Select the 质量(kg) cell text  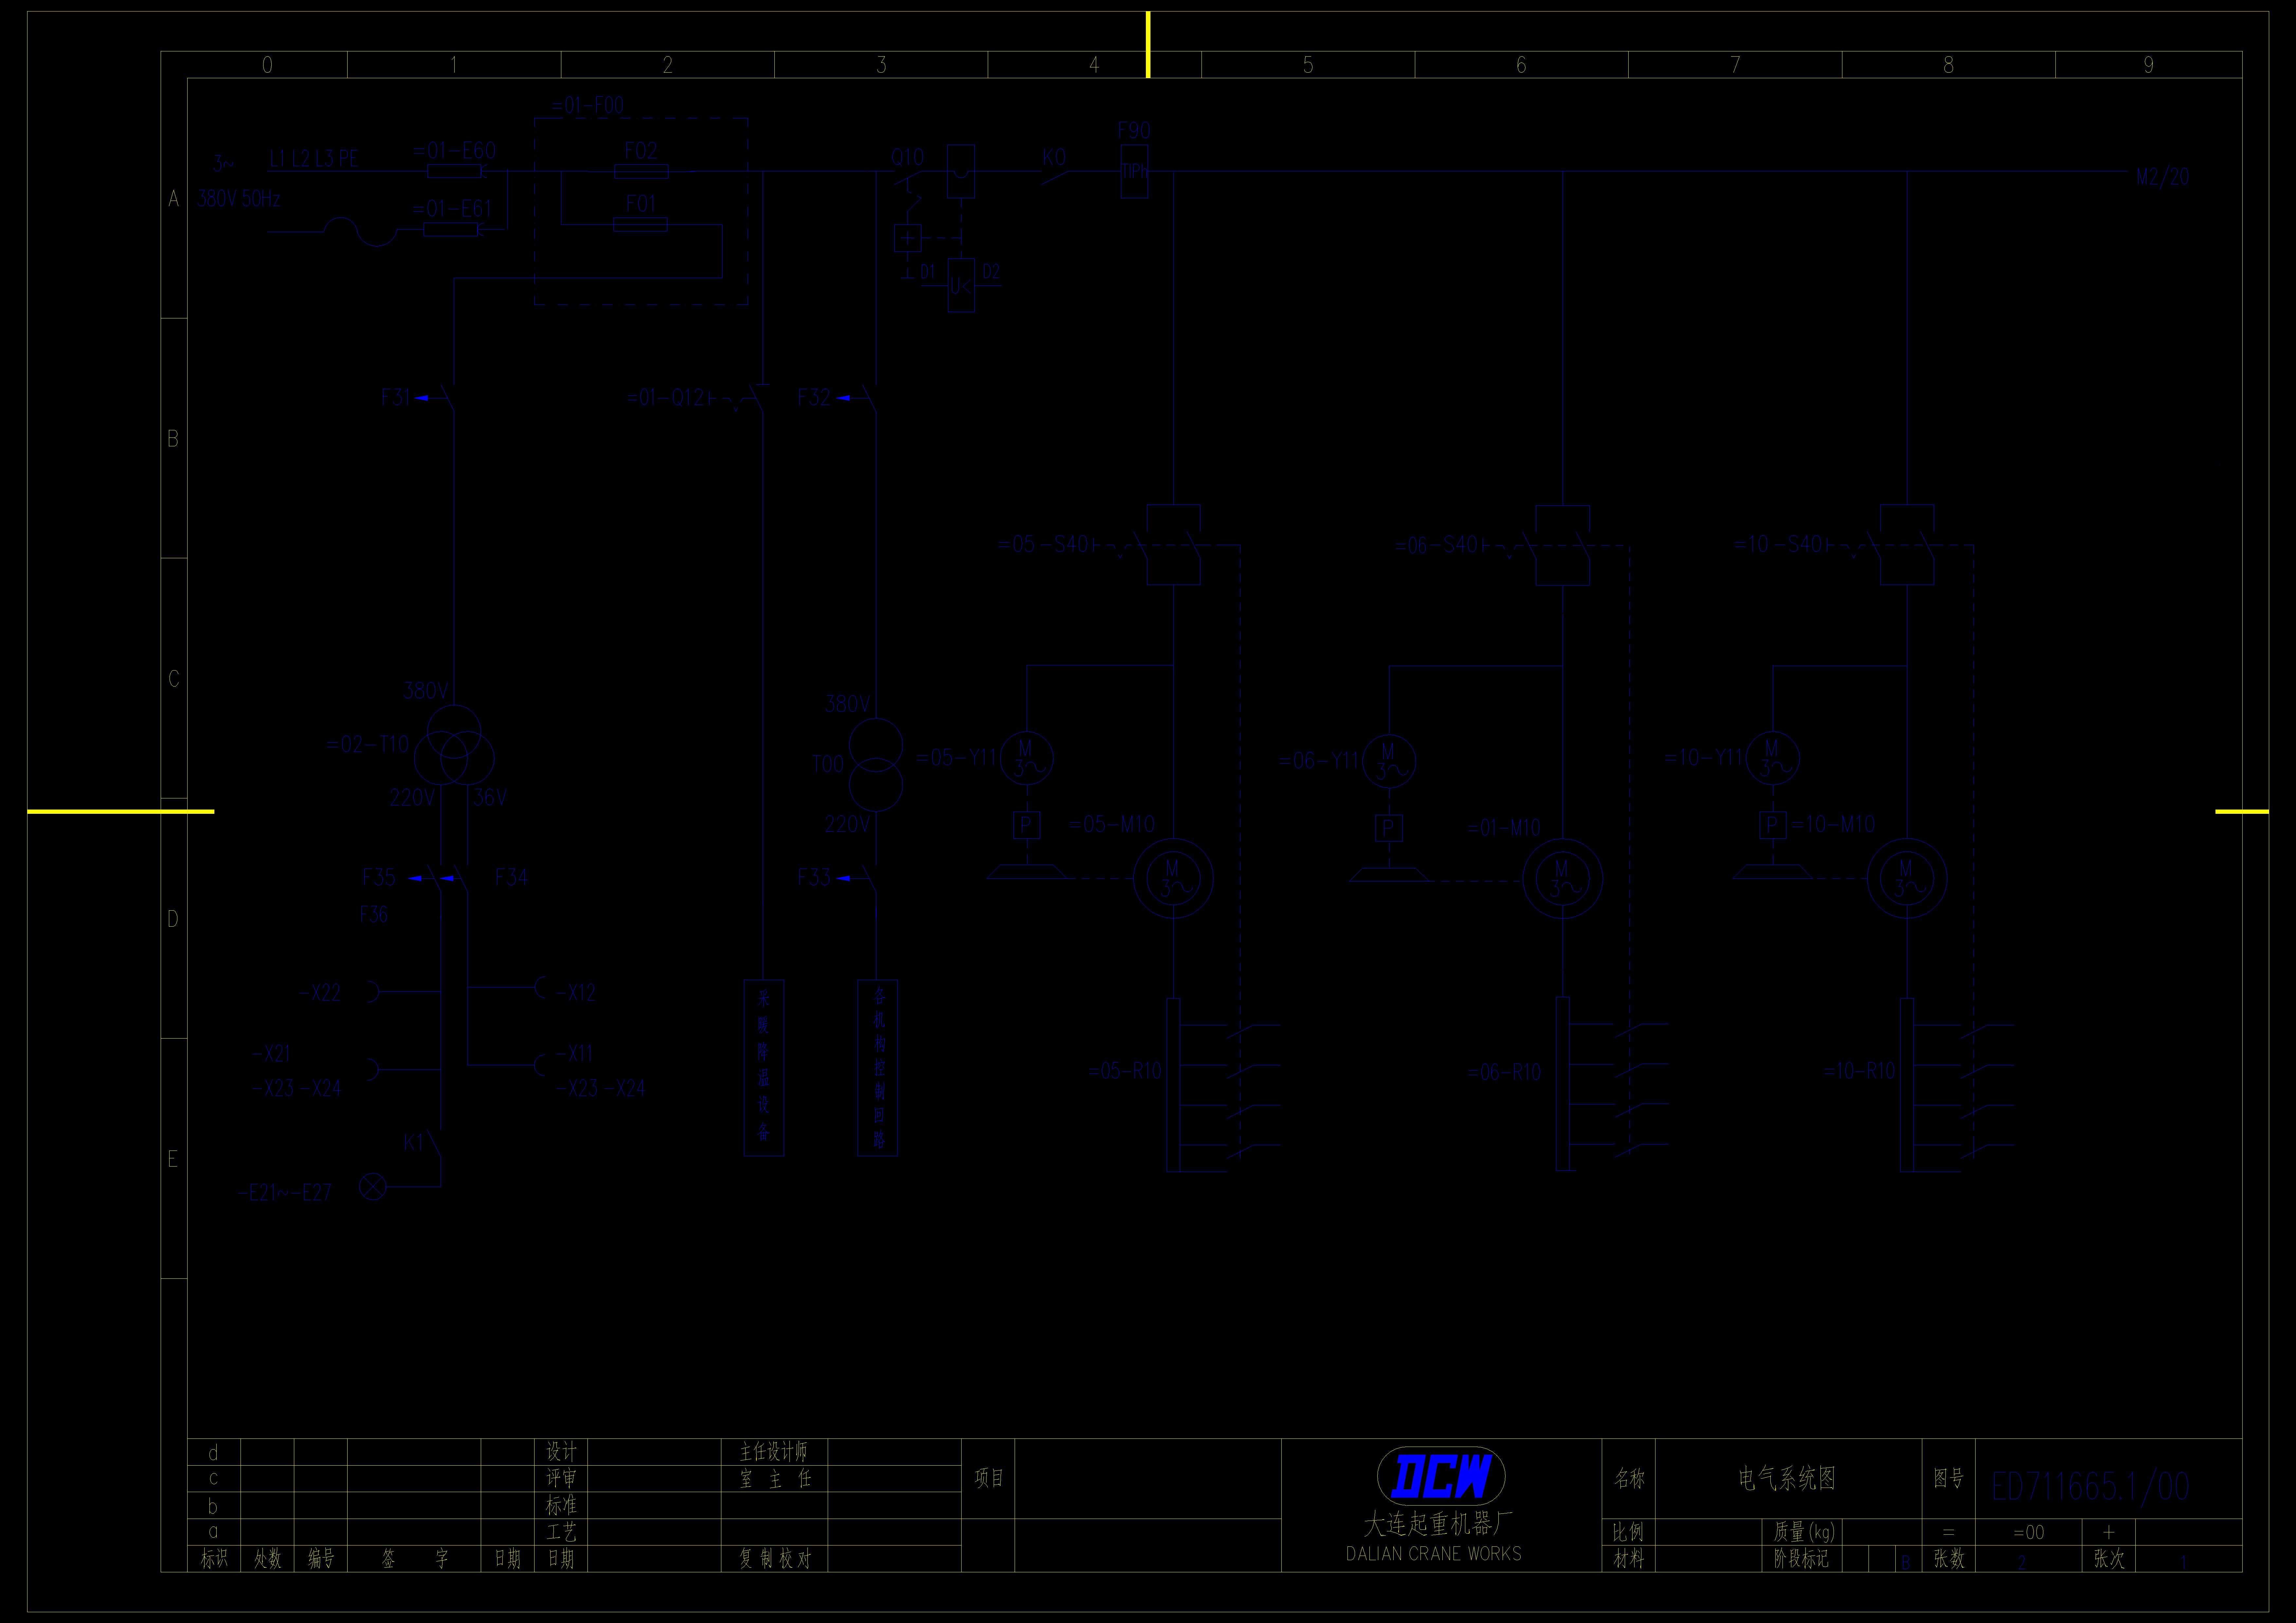pos(1804,1532)
